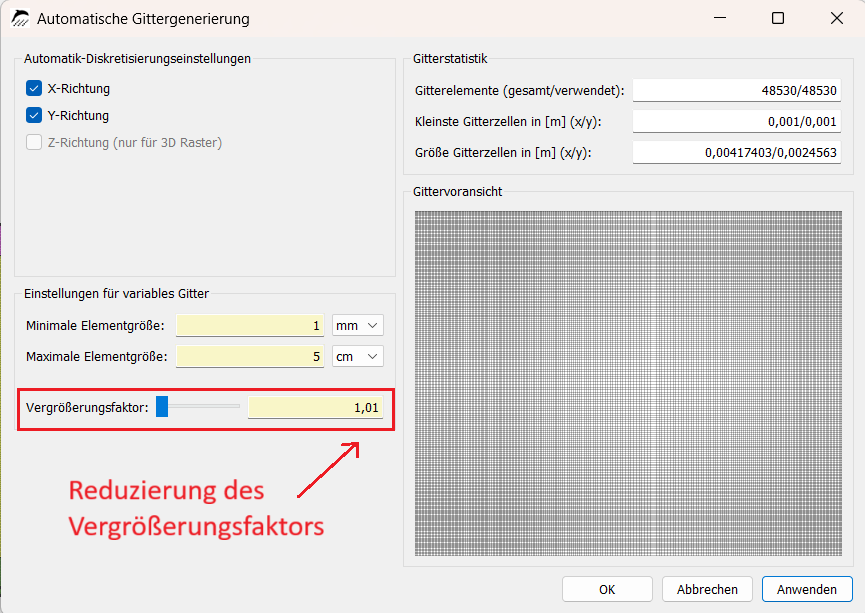Image resolution: width=865 pixels, height=613 pixels.
Task: Click the Kleinste Gitterzellen value field
Action: point(736,121)
